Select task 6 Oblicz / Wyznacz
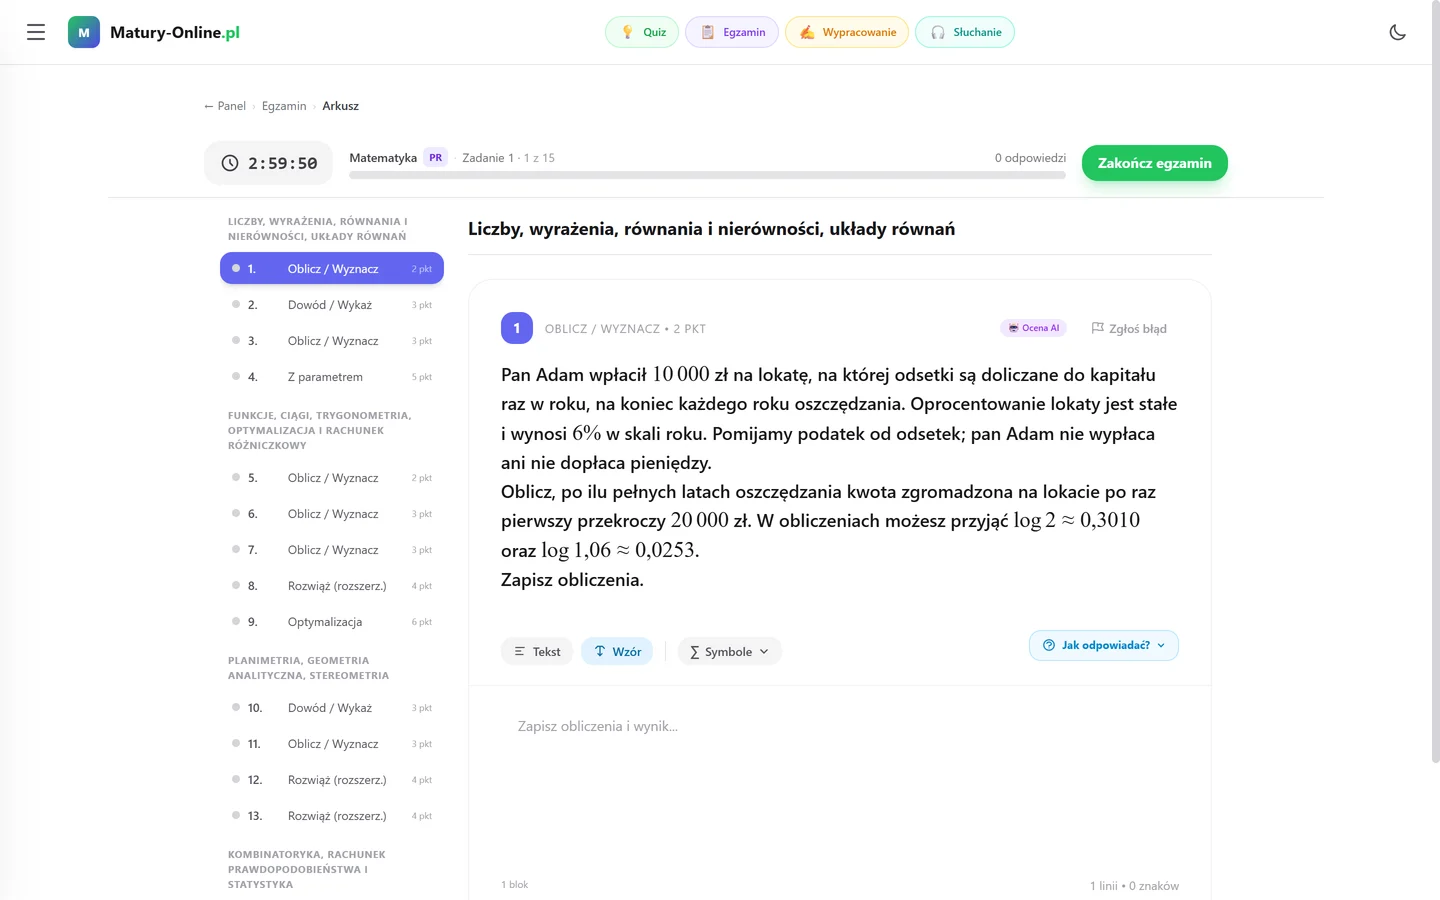The image size is (1440, 900). pyautogui.click(x=332, y=514)
